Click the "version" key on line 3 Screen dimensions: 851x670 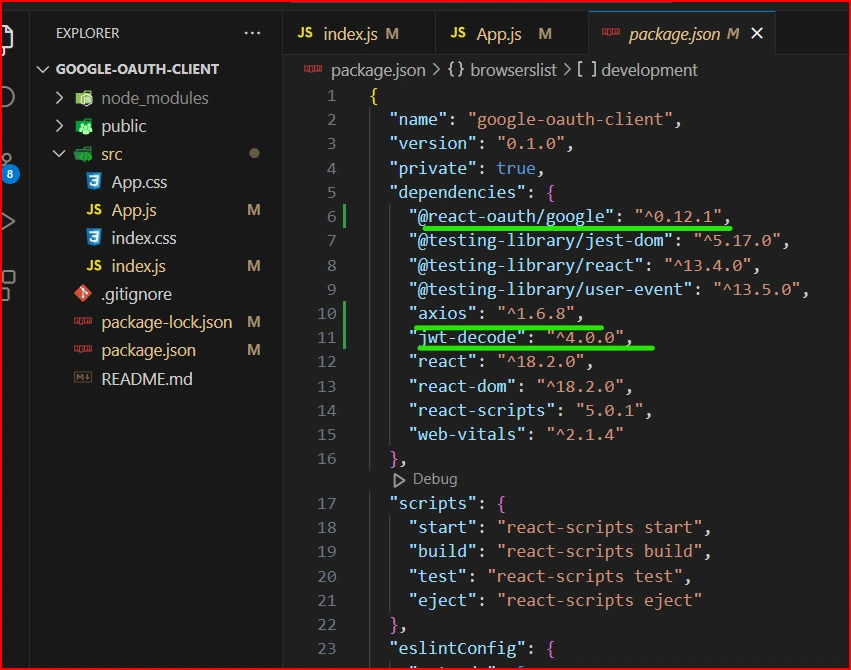[433, 143]
